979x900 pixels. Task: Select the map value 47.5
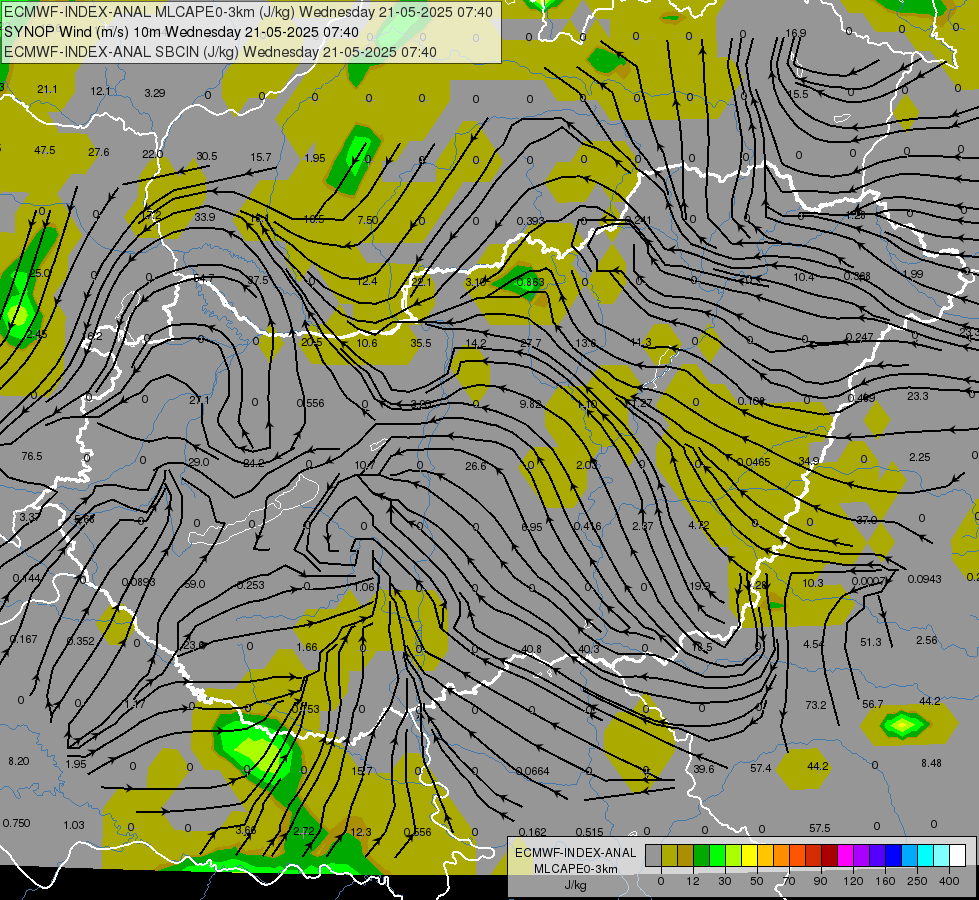click(45, 151)
